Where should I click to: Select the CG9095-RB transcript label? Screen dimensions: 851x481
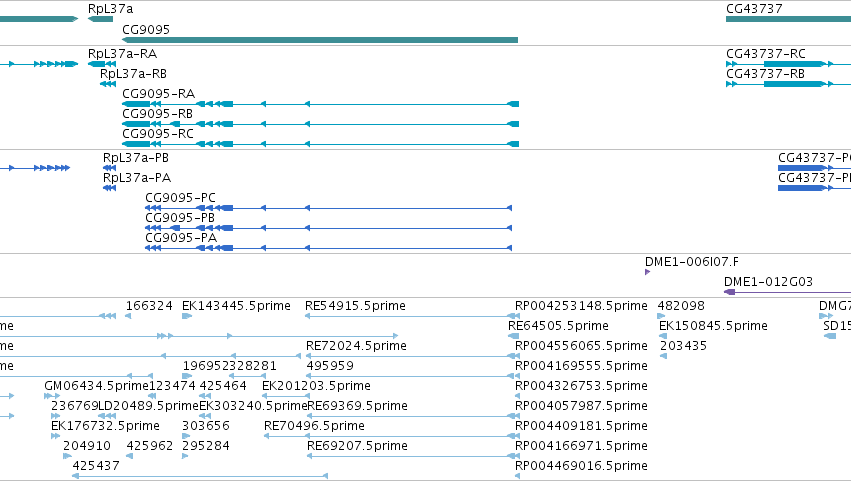(x=157, y=114)
